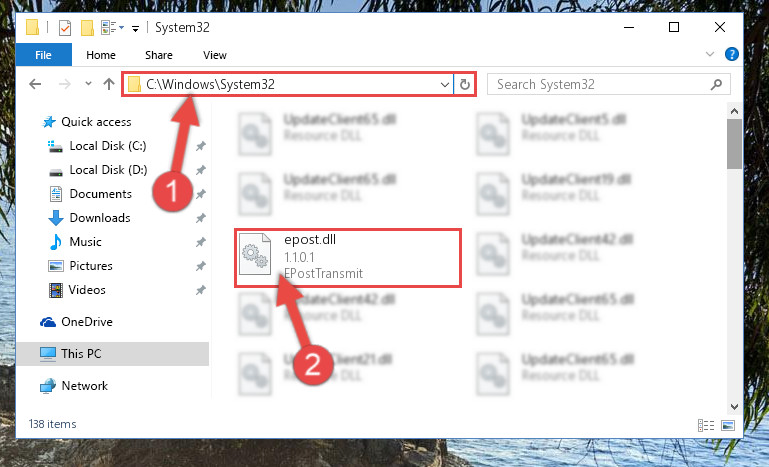Toggle the pin next to Documents
The image size is (769, 467).
point(201,194)
